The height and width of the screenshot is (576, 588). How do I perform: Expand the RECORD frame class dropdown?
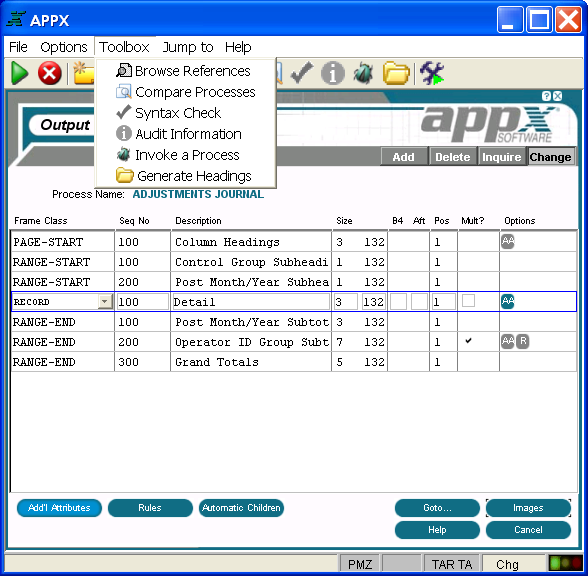point(105,302)
